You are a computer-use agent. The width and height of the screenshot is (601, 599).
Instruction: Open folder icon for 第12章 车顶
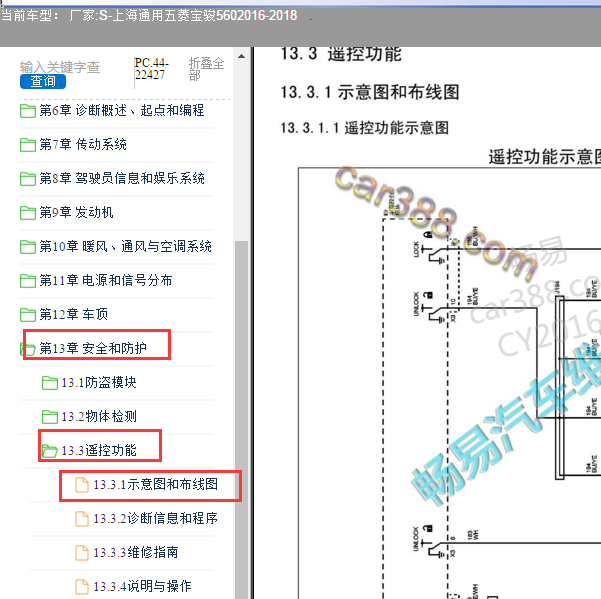[28, 315]
